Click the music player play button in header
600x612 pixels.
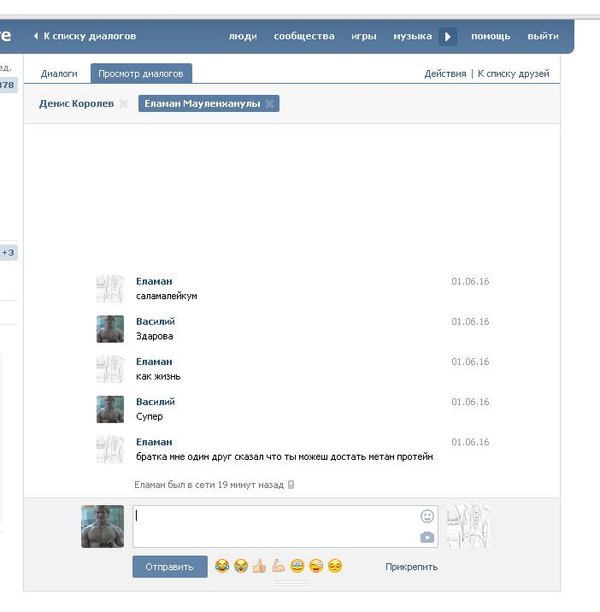[448, 36]
